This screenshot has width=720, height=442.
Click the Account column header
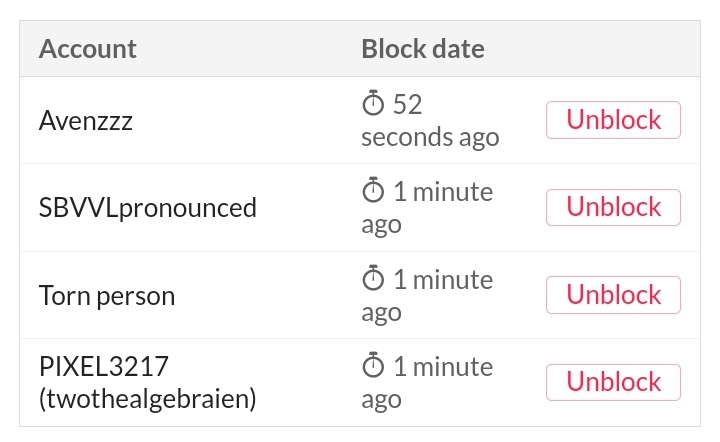pos(88,49)
